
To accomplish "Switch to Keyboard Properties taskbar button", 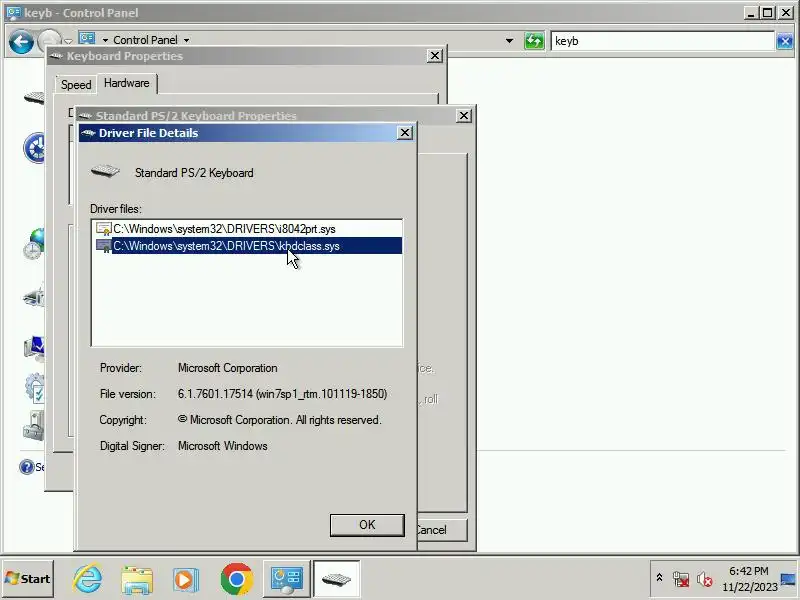I will pos(336,579).
